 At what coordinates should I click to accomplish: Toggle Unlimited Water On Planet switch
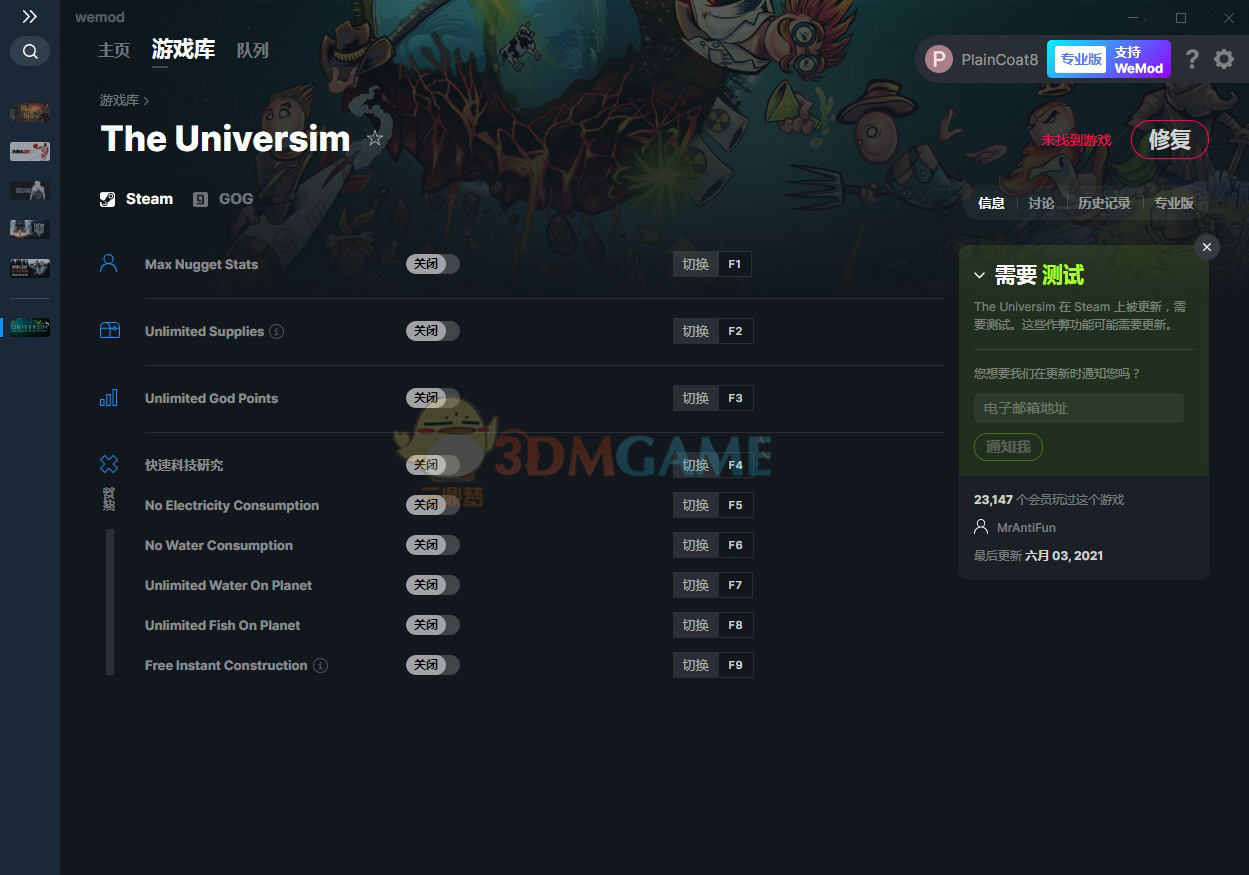tap(433, 585)
